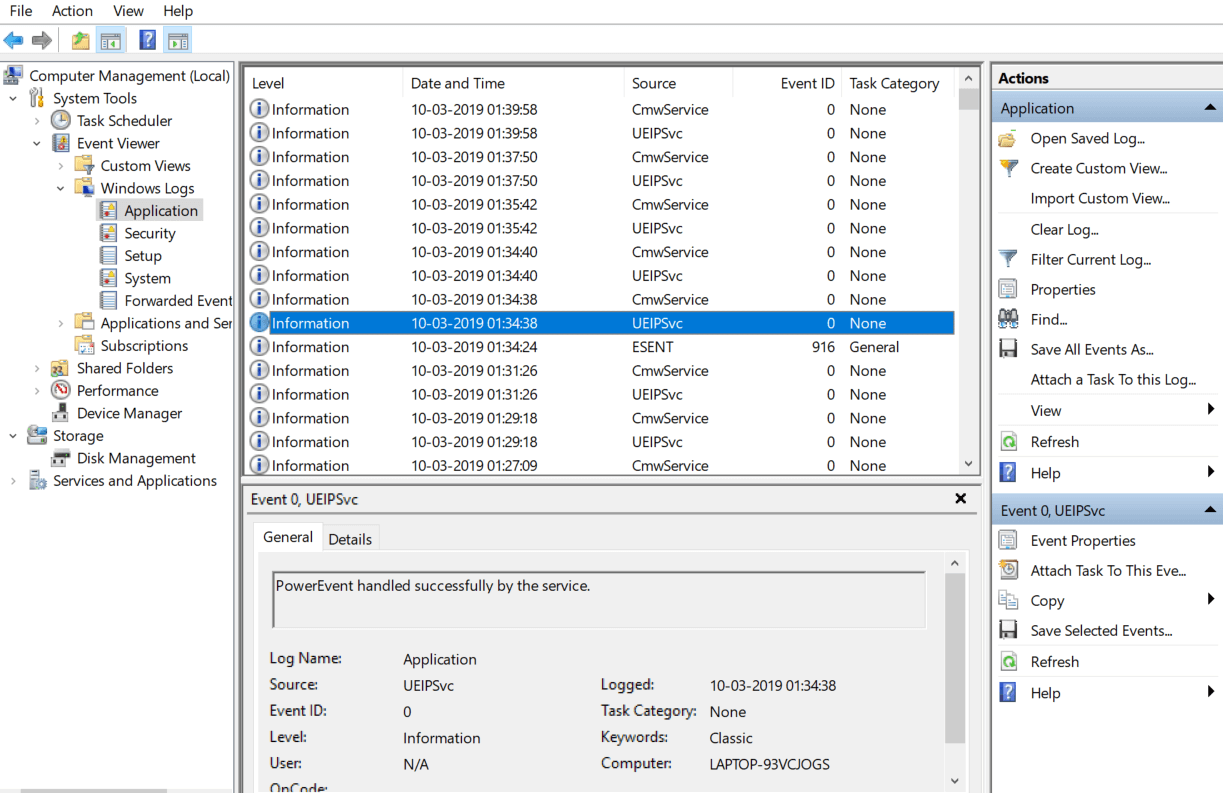The width and height of the screenshot is (1223, 793).
Task: Click Clear Log... in Actions pane
Action: pos(1064,229)
